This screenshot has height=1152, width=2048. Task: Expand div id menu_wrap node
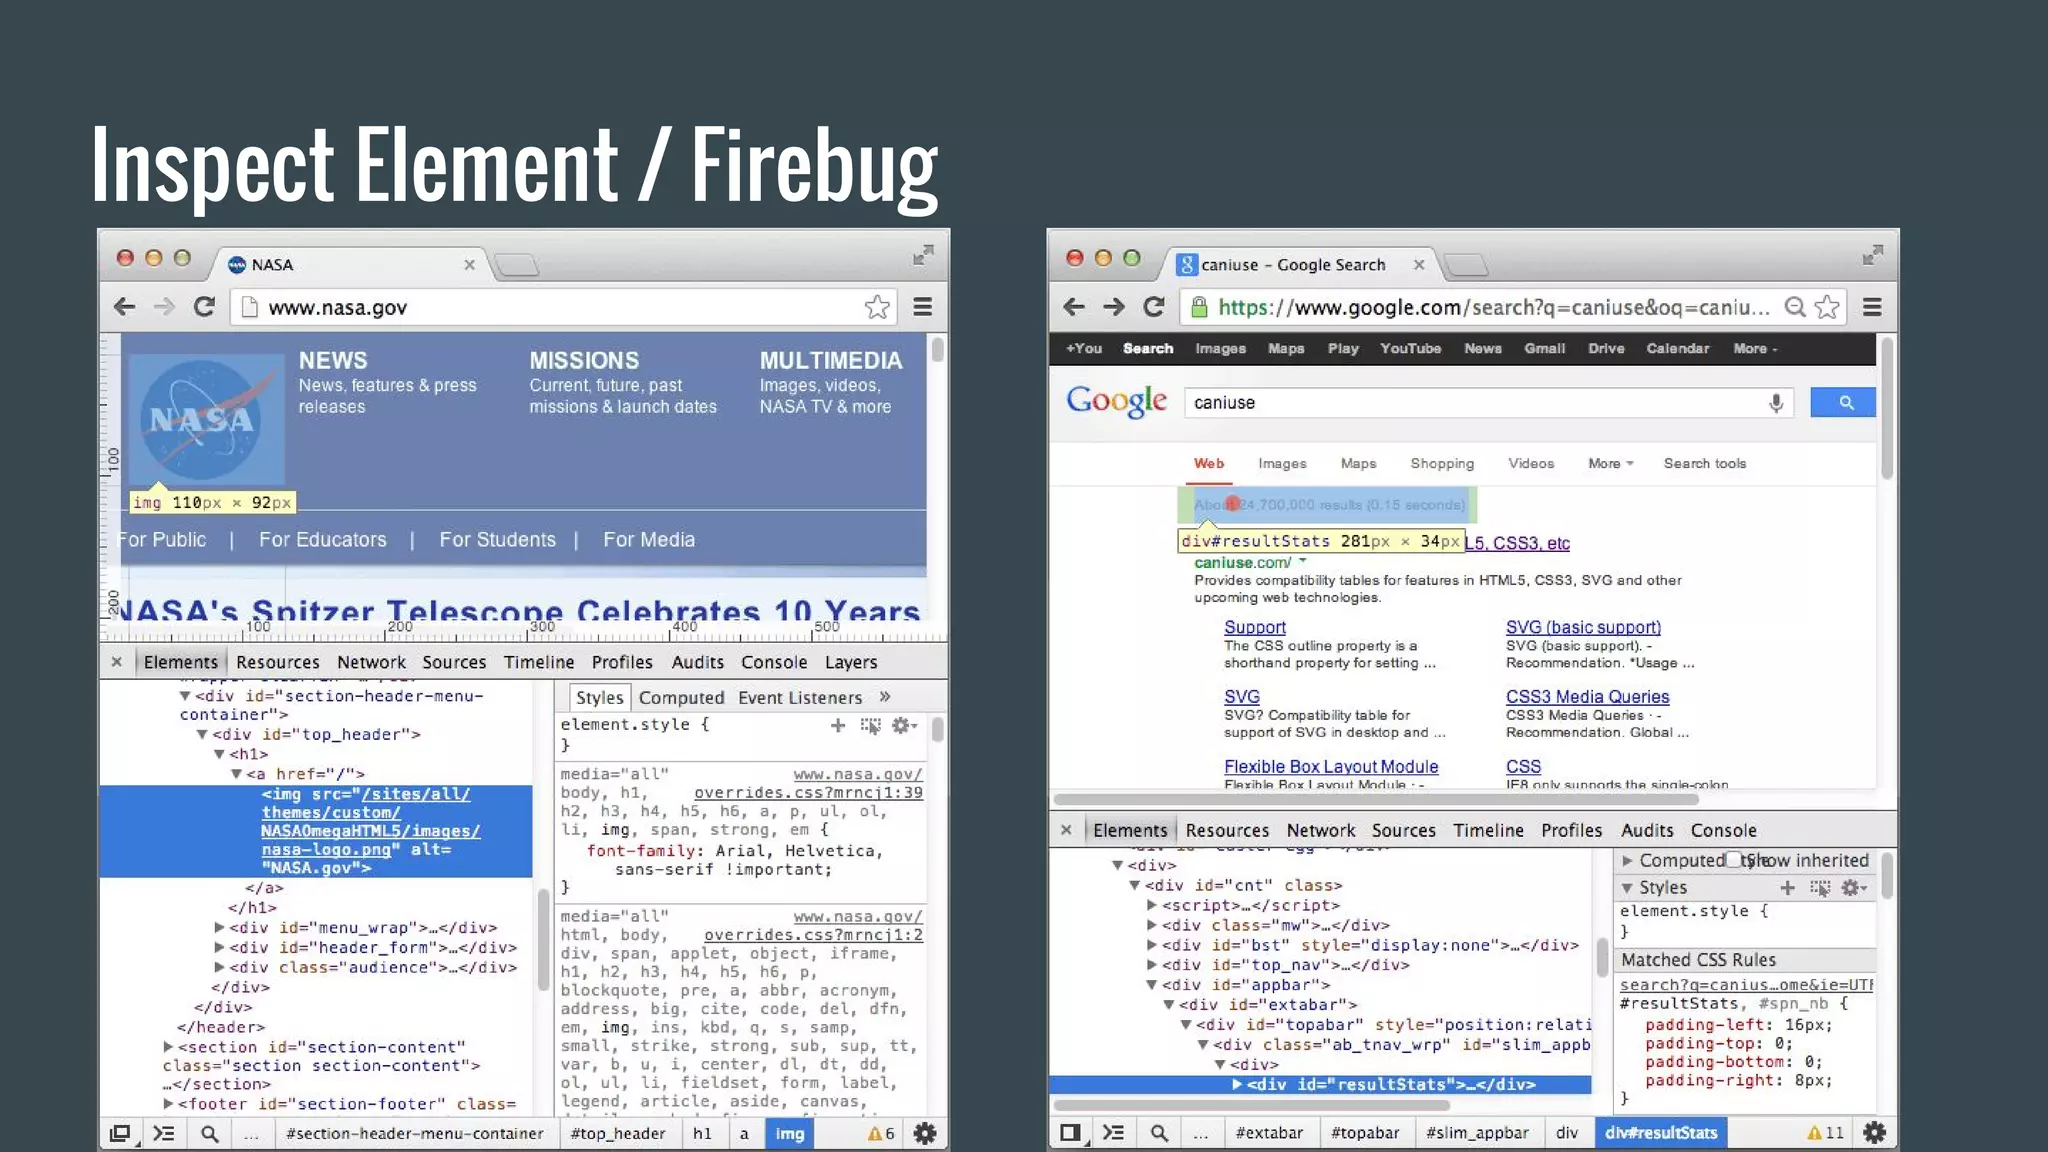(x=219, y=927)
